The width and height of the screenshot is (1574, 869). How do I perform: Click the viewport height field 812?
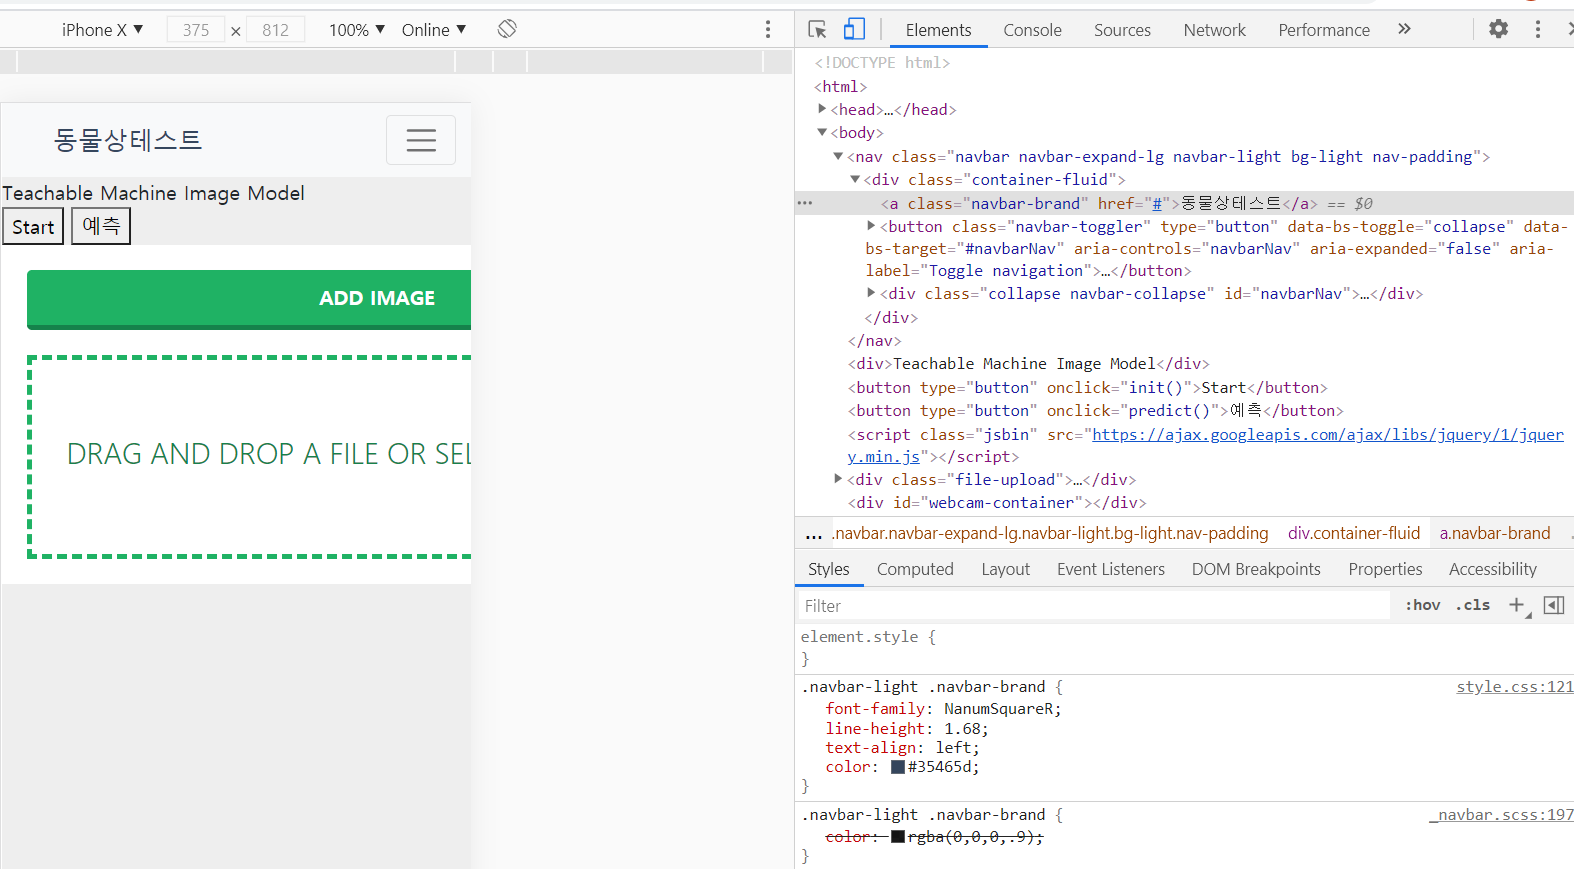click(275, 30)
